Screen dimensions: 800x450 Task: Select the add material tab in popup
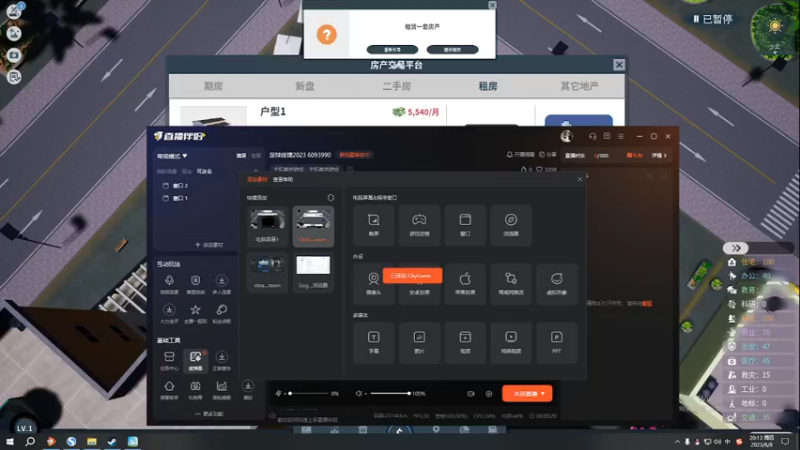click(257, 180)
